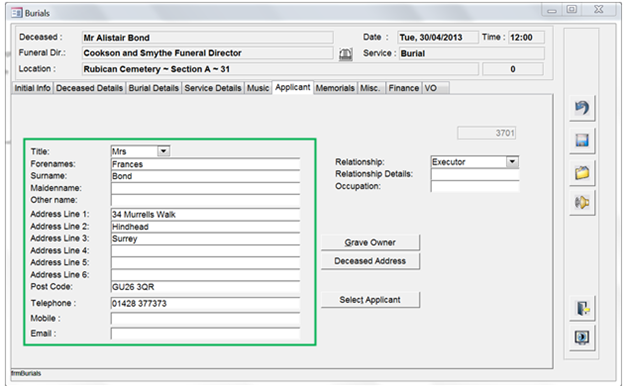The image size is (623, 386).
Task: Click the empty Email field
Action: (205, 334)
